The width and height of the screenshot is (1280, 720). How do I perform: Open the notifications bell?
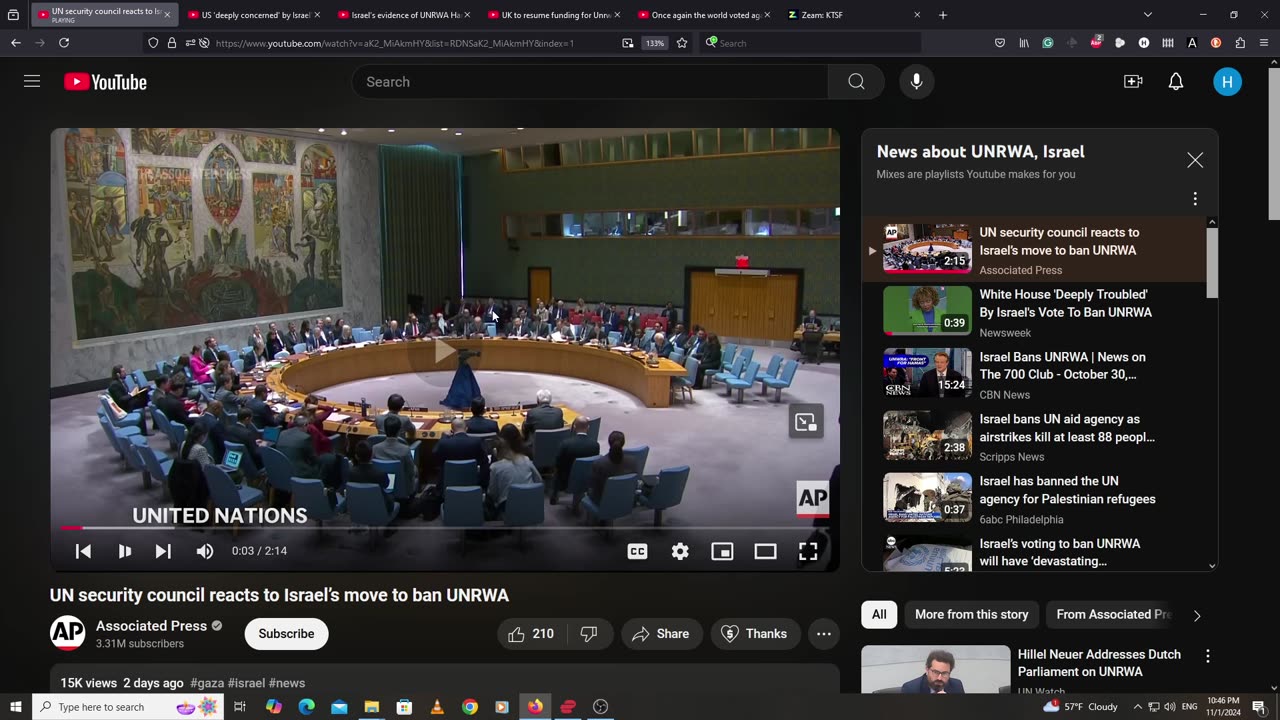coord(1176,82)
